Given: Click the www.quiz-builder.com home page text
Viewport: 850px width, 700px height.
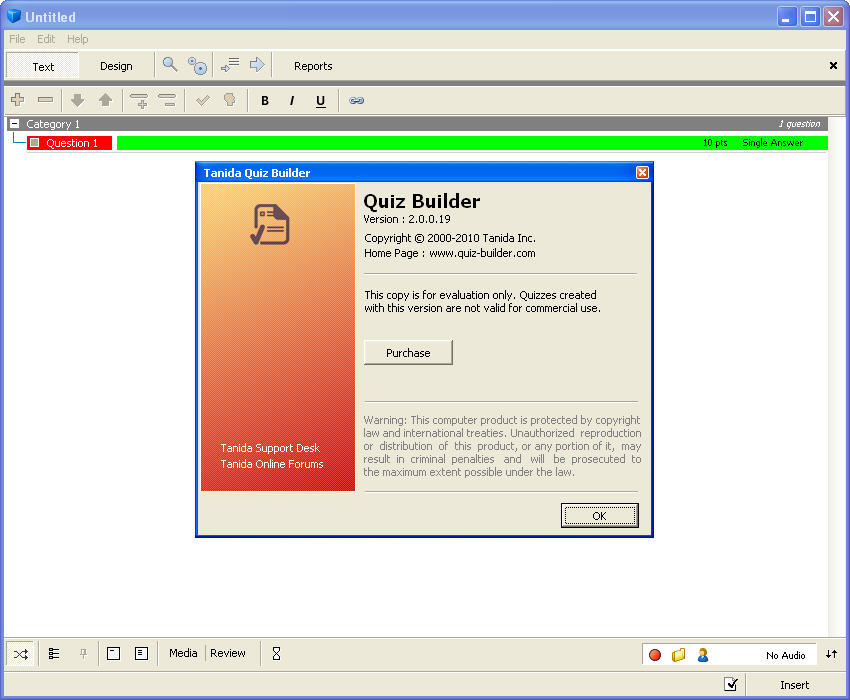Looking at the screenshot, I should point(482,253).
